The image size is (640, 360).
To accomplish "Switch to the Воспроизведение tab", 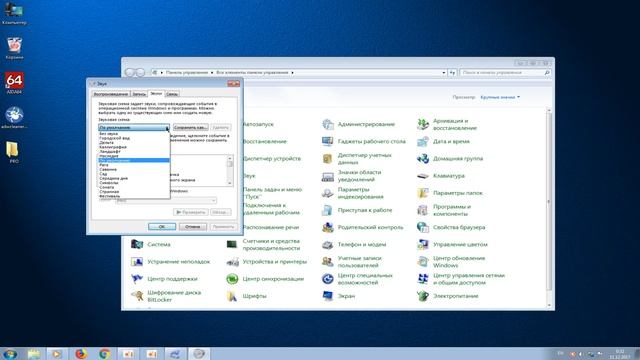I will tap(111, 94).
